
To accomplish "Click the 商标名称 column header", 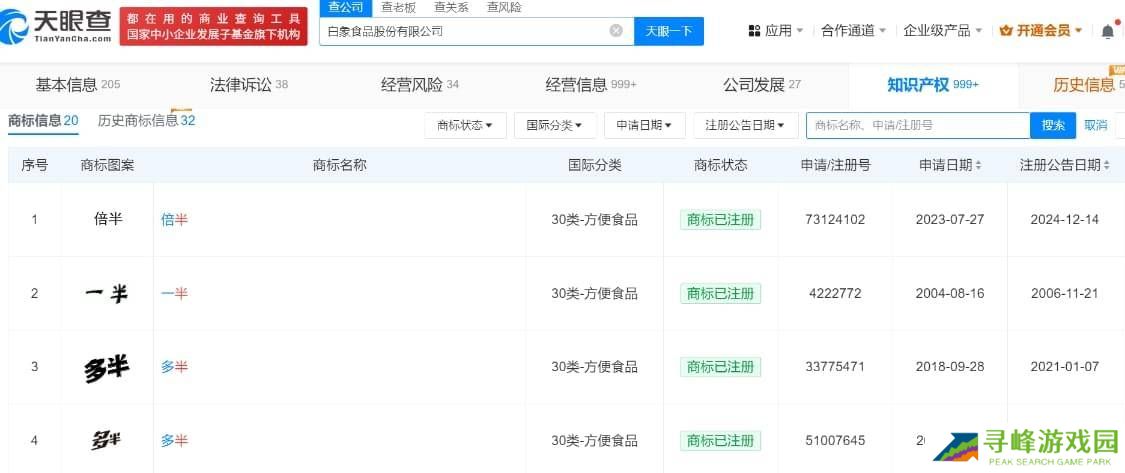I will point(339,165).
